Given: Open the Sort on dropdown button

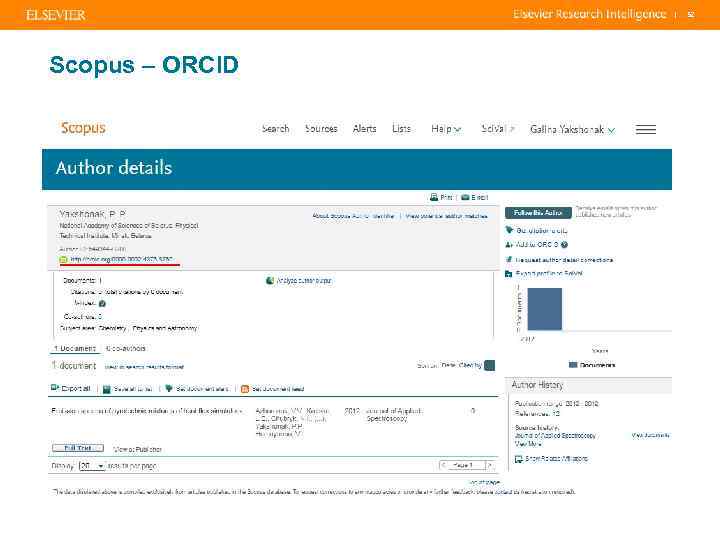Looking at the screenshot, I should click(489, 366).
